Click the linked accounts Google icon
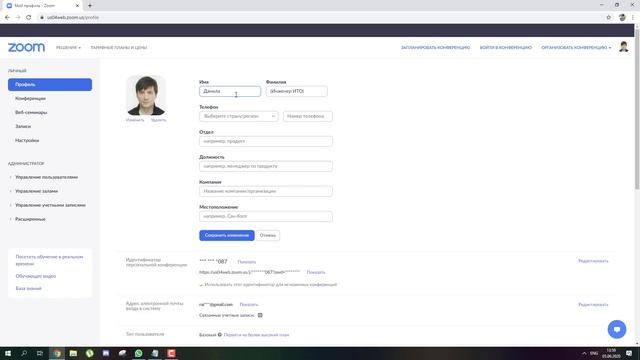The height and width of the screenshot is (360, 640). pos(260,315)
